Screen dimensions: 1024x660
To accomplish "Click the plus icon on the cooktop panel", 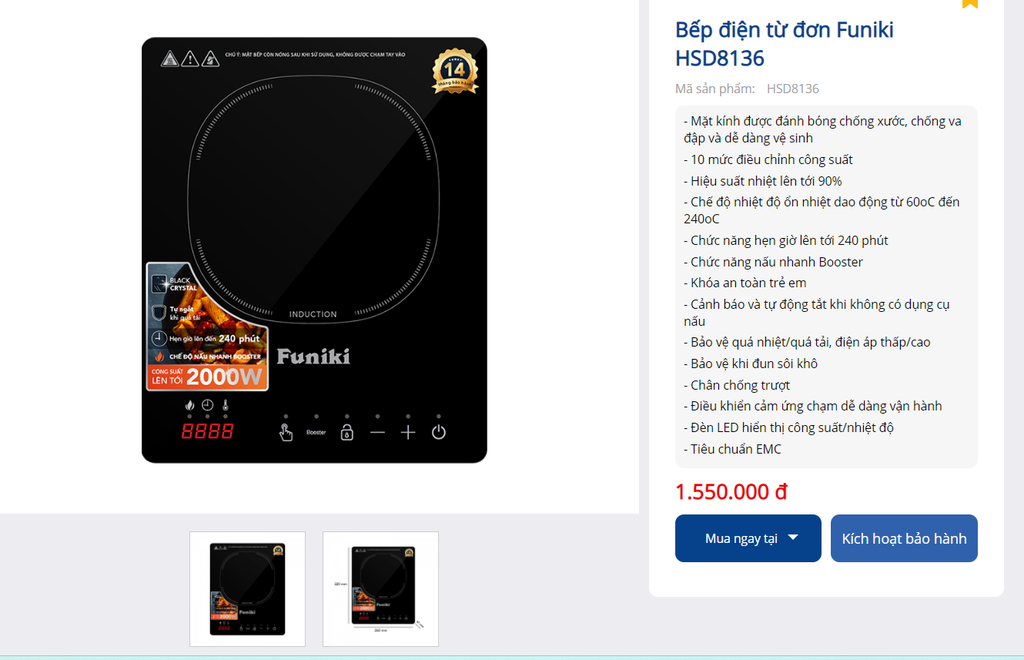I will (x=408, y=432).
